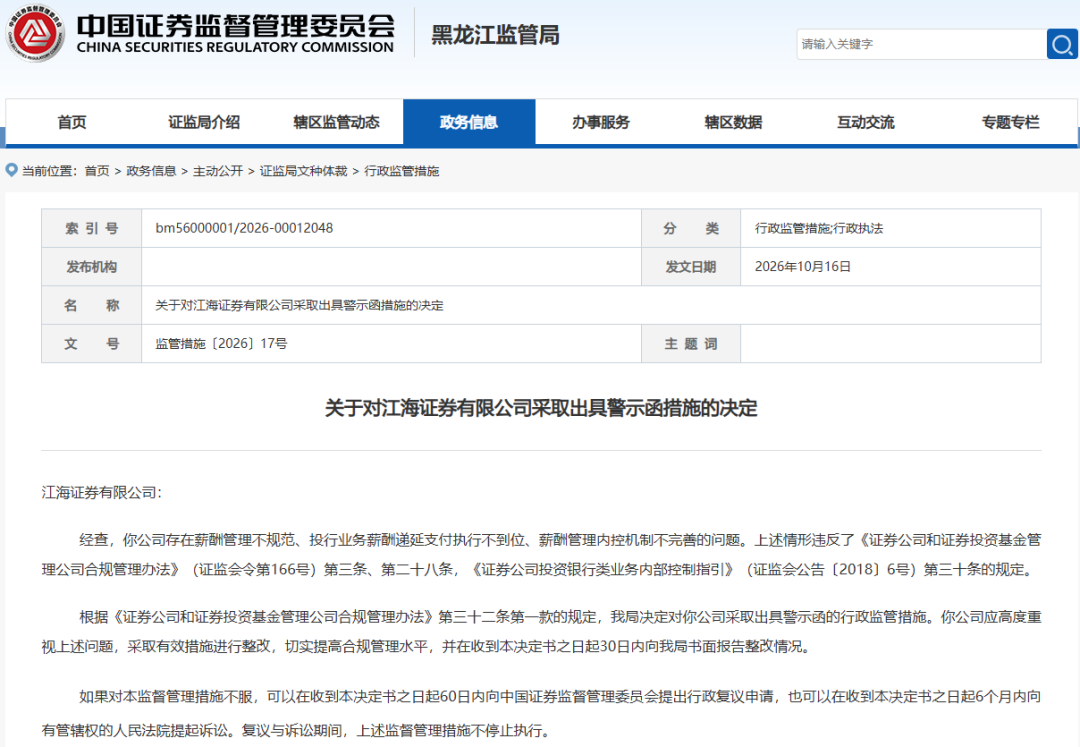Select the 政务信息 navigation tab
This screenshot has height=747, width=1080.
[469, 122]
